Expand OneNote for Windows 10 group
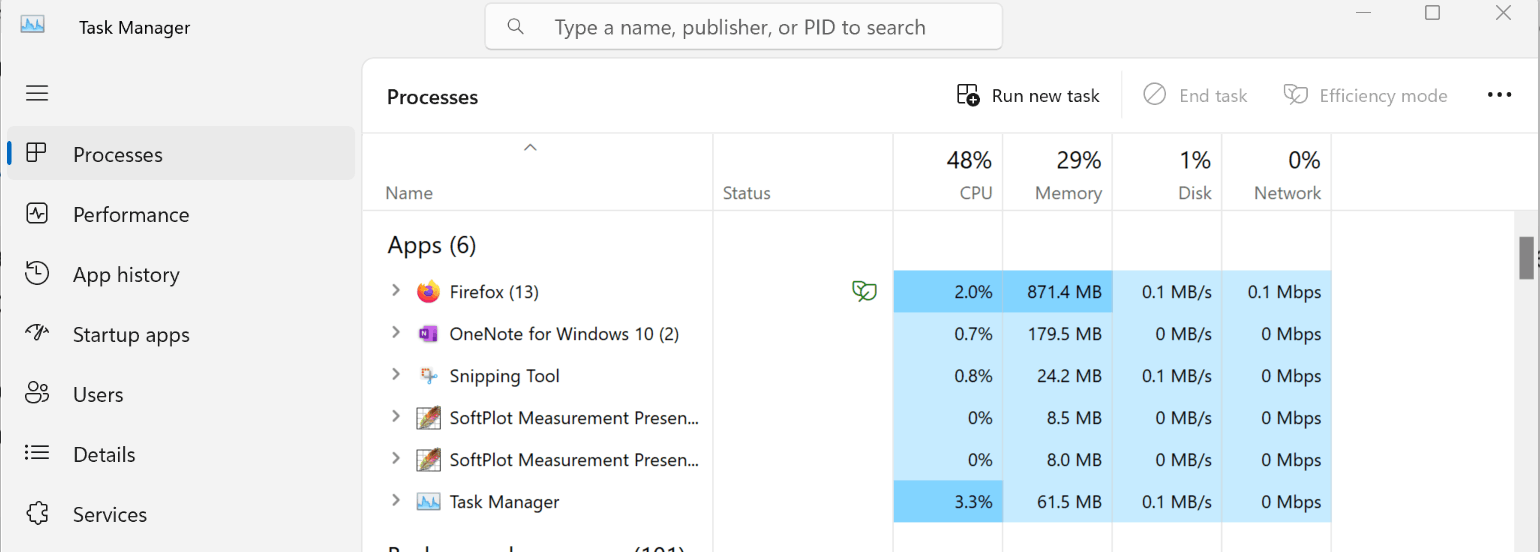 point(396,332)
